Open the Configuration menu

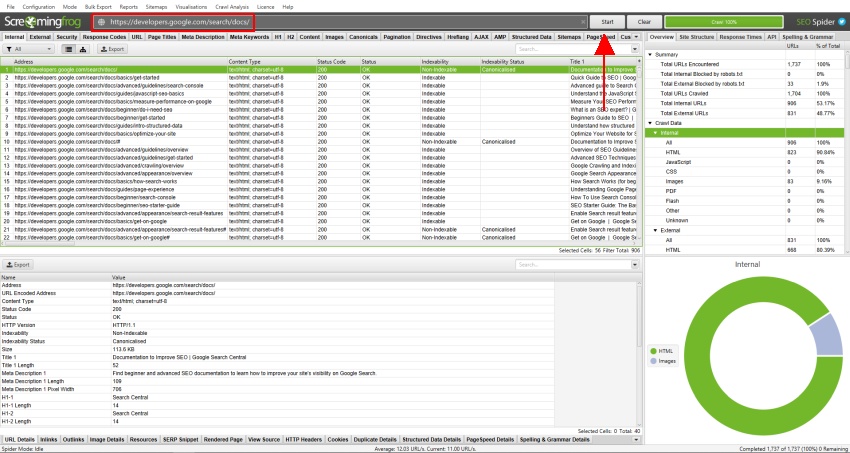pos(39,7)
